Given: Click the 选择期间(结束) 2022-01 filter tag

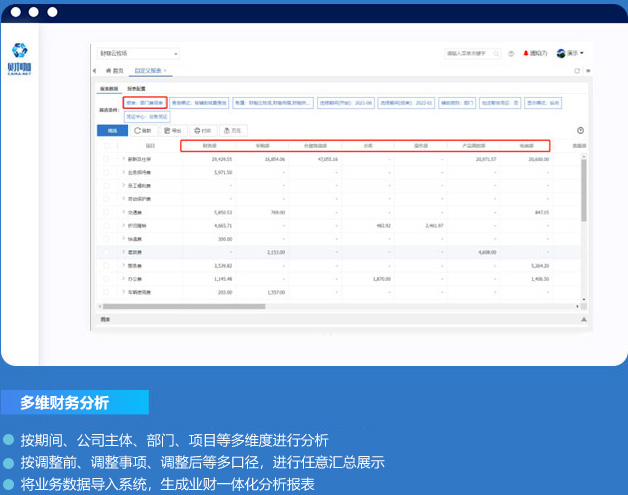Looking at the screenshot, I should pos(406,103).
